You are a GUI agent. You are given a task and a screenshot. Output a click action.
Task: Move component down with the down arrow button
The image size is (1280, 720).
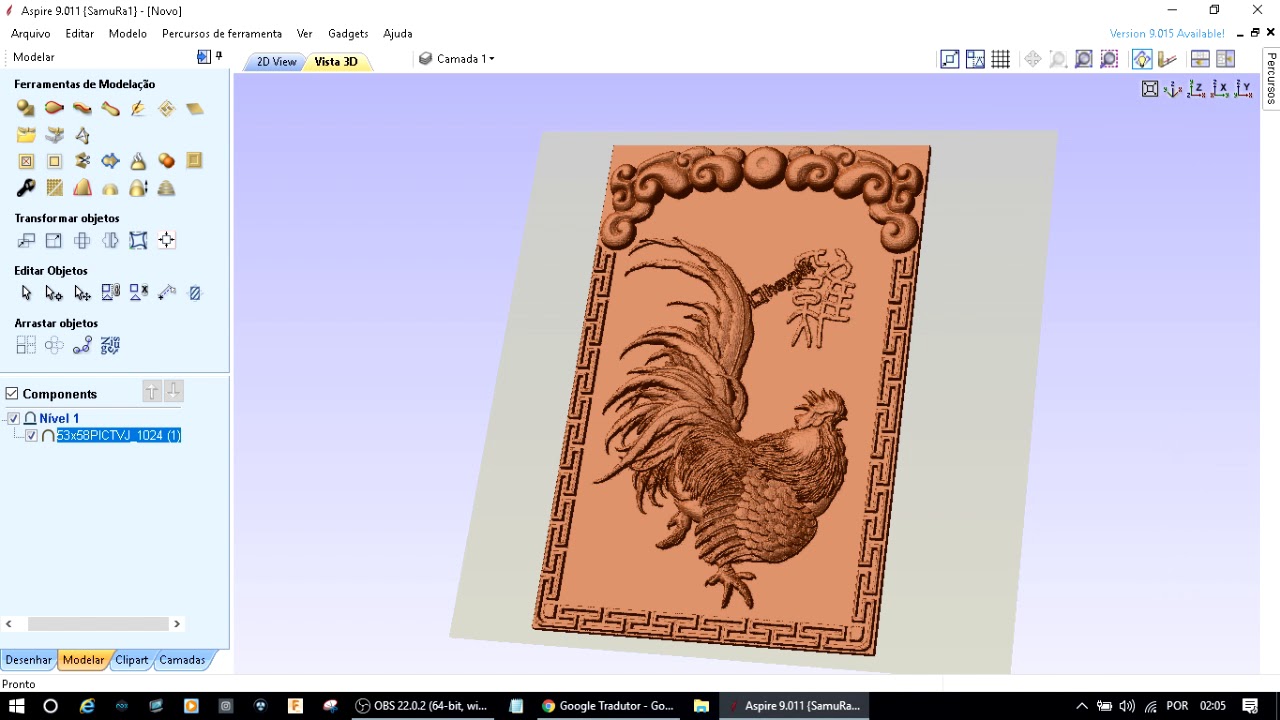[174, 392]
